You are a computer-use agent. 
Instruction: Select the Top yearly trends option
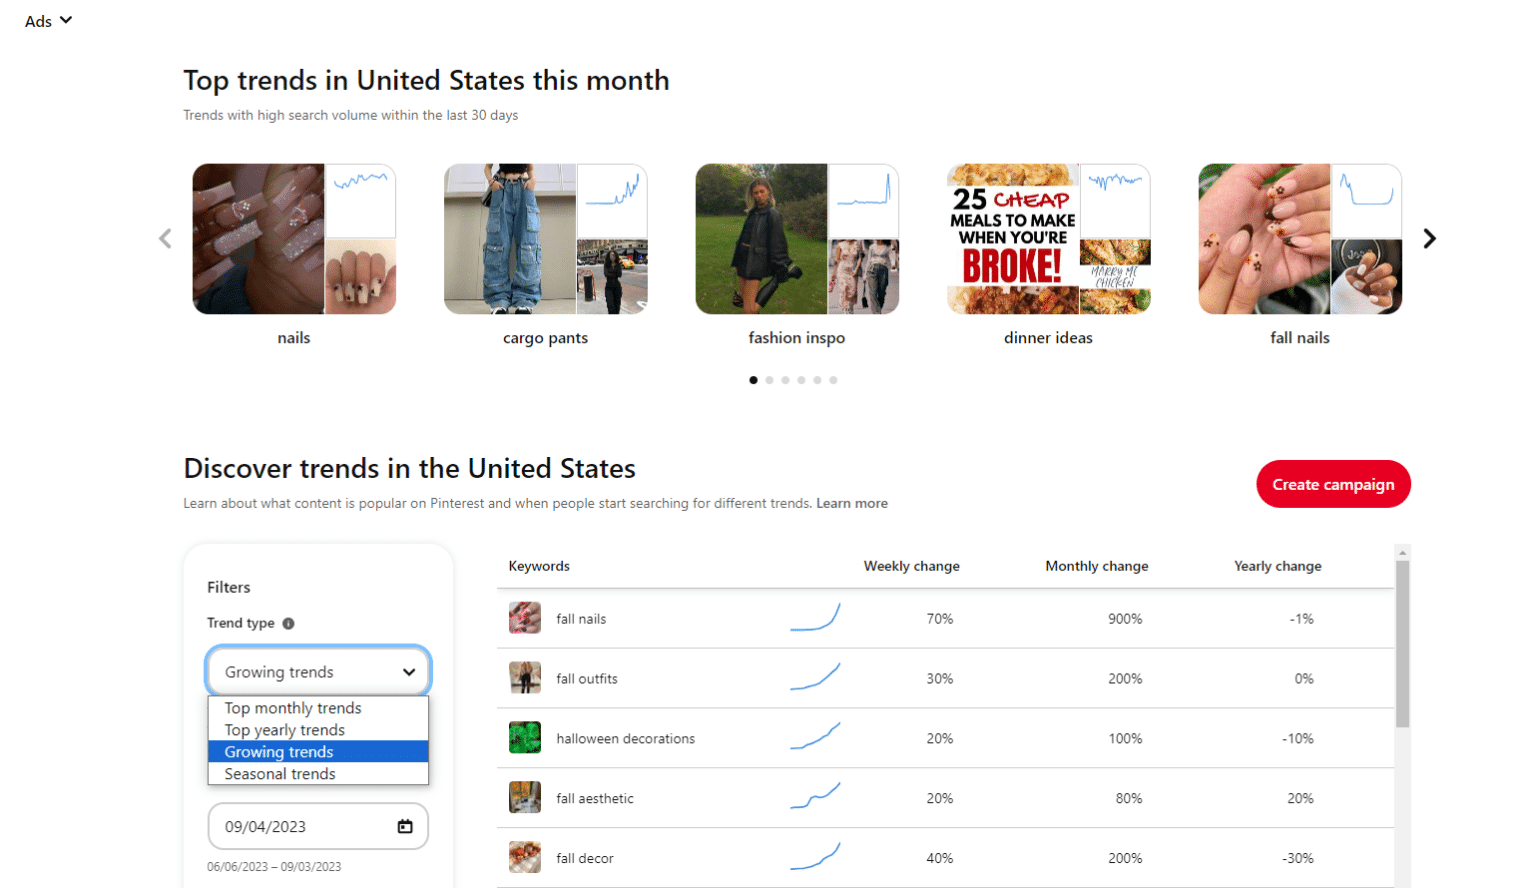tap(285, 729)
